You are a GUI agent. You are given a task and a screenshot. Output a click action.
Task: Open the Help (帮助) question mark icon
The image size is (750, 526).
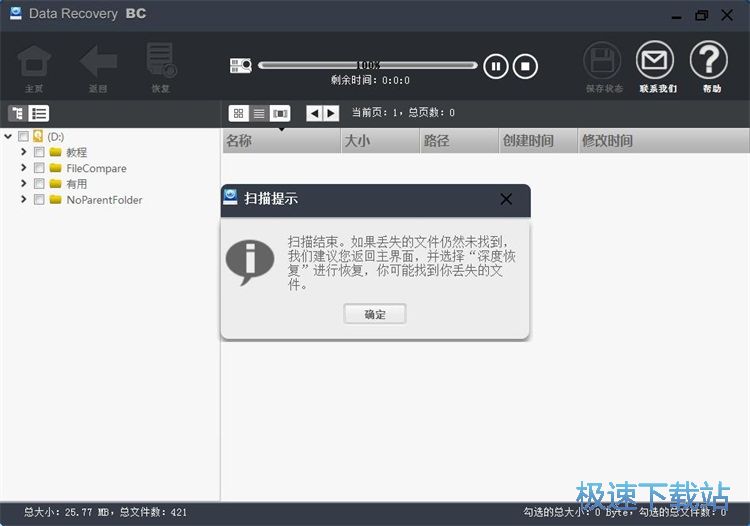[708, 60]
